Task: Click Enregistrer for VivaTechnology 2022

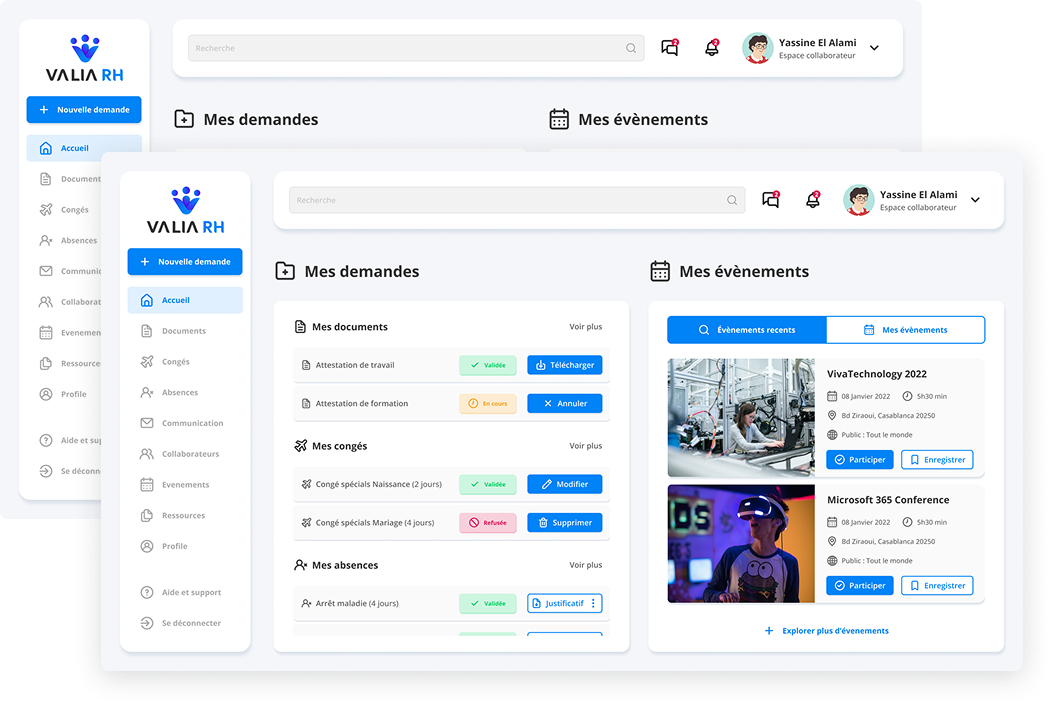Action: pos(937,460)
